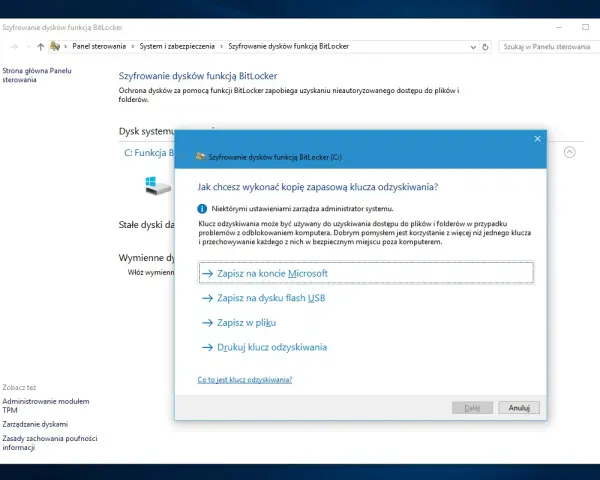Refresh the Control Panel view
Screen dimensions: 600x480
[x=485, y=47]
